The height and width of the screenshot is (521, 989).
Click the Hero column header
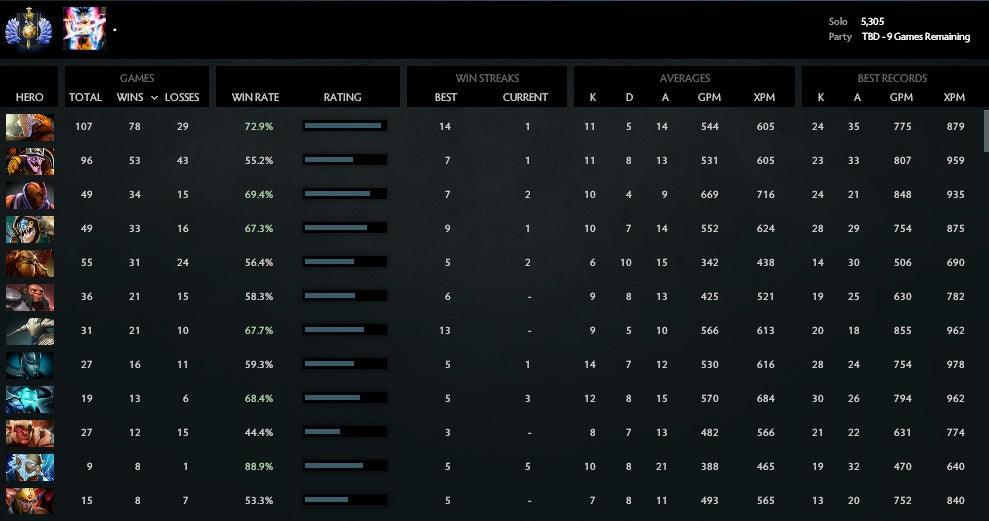tap(30, 98)
